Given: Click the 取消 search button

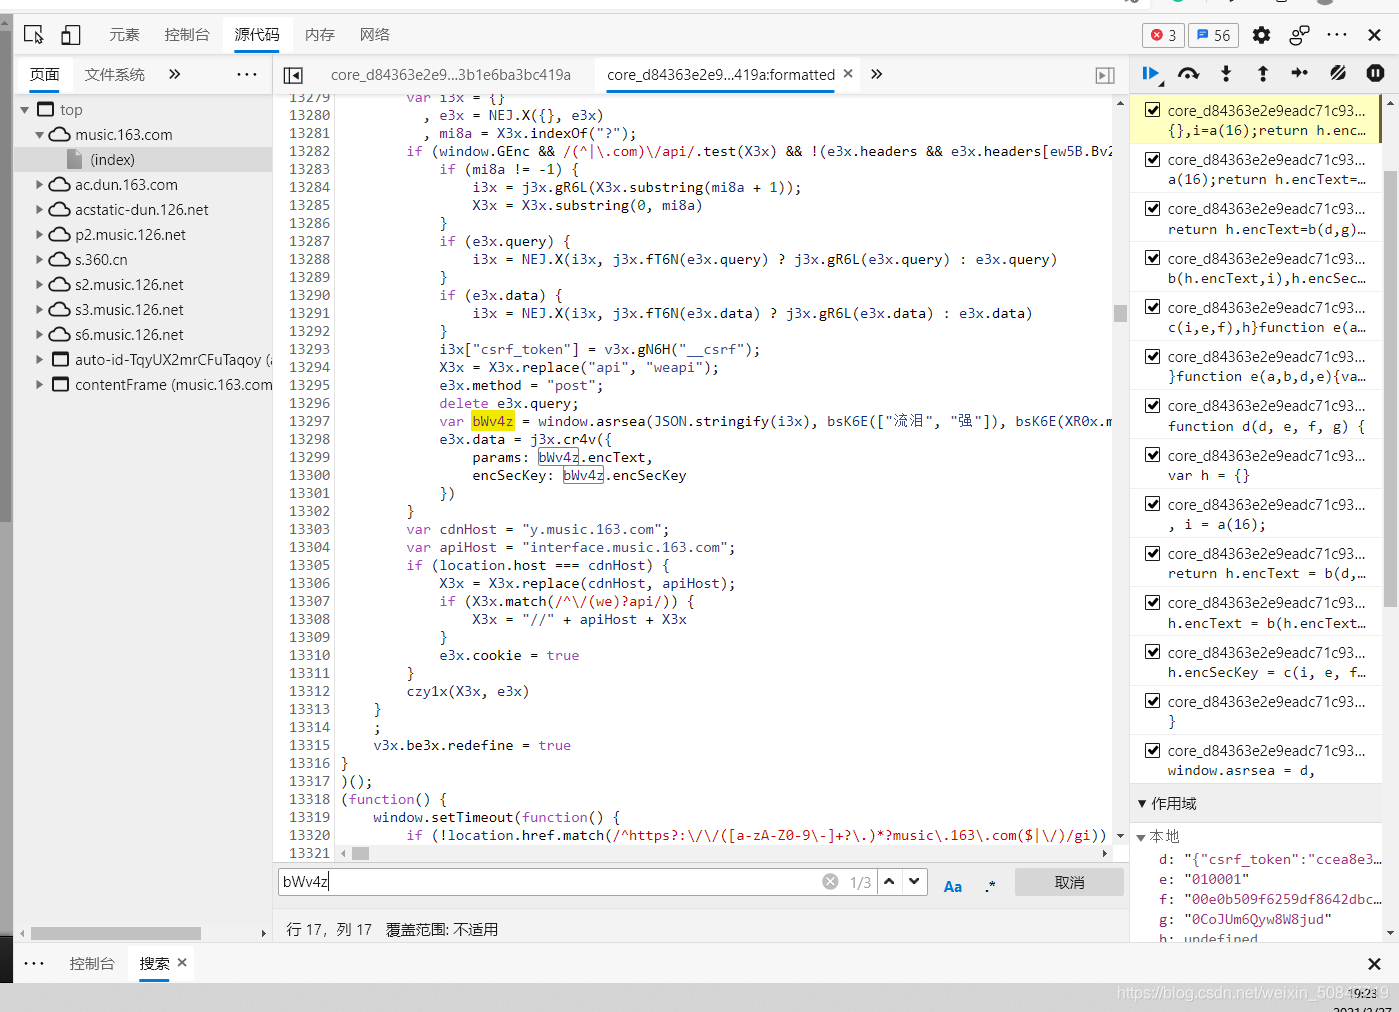Looking at the screenshot, I should pyautogui.click(x=1069, y=882).
